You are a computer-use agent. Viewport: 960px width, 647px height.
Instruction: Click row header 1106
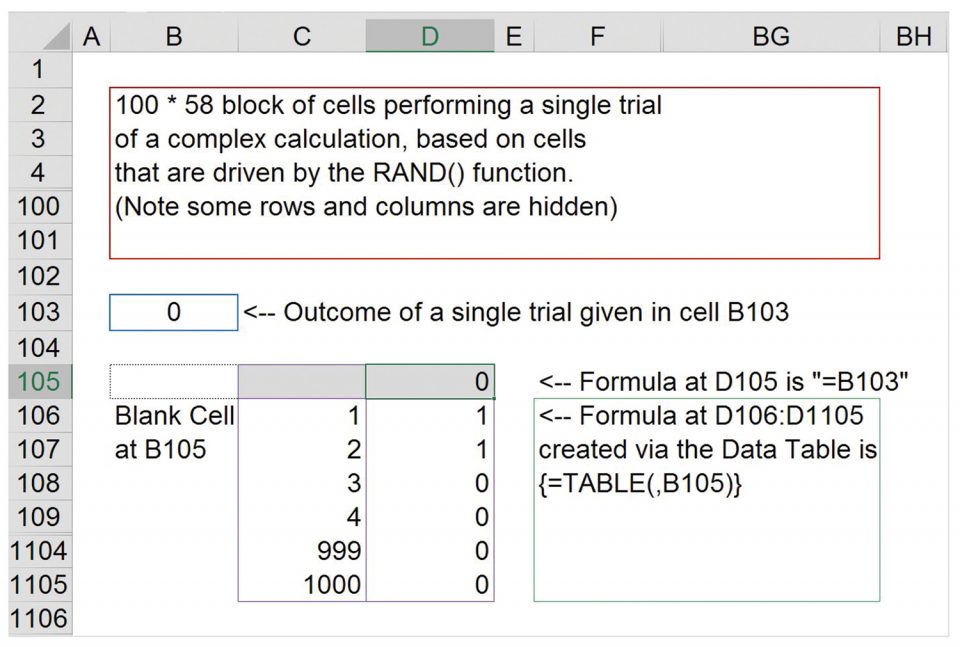tap(38, 619)
